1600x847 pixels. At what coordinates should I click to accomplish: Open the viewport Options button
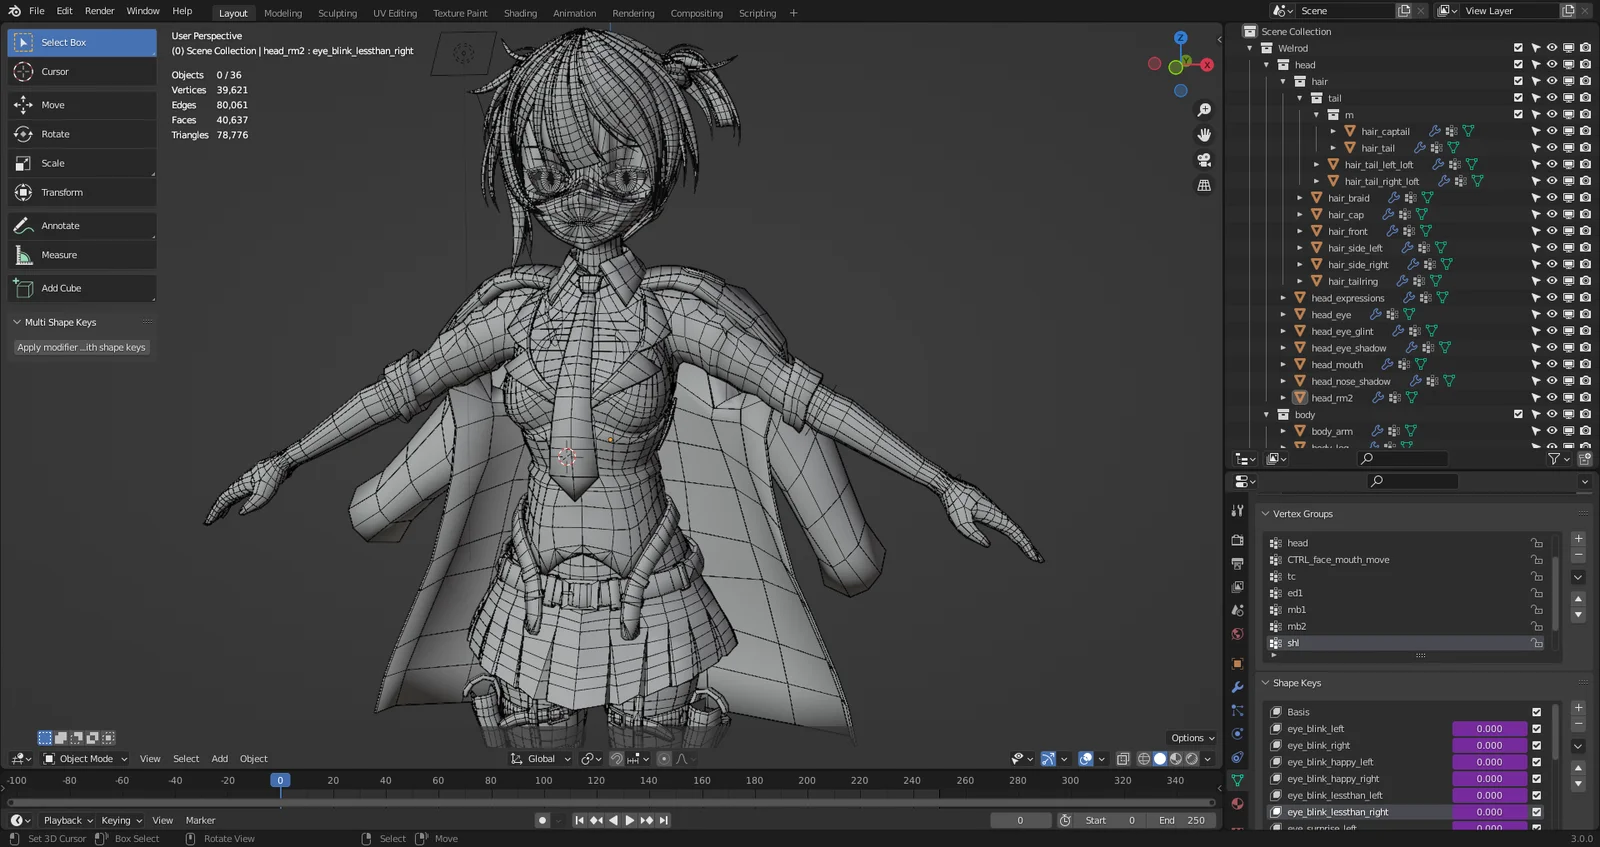1192,738
